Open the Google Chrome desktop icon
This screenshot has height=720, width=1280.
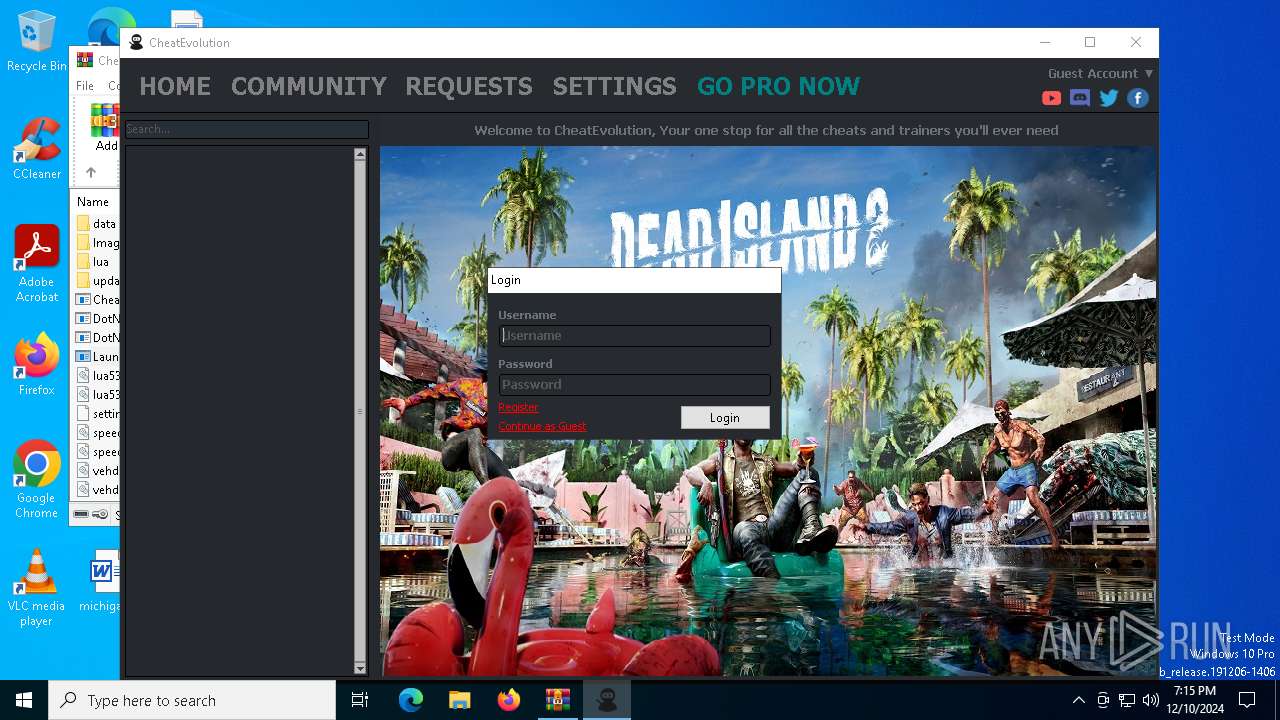click(37, 480)
